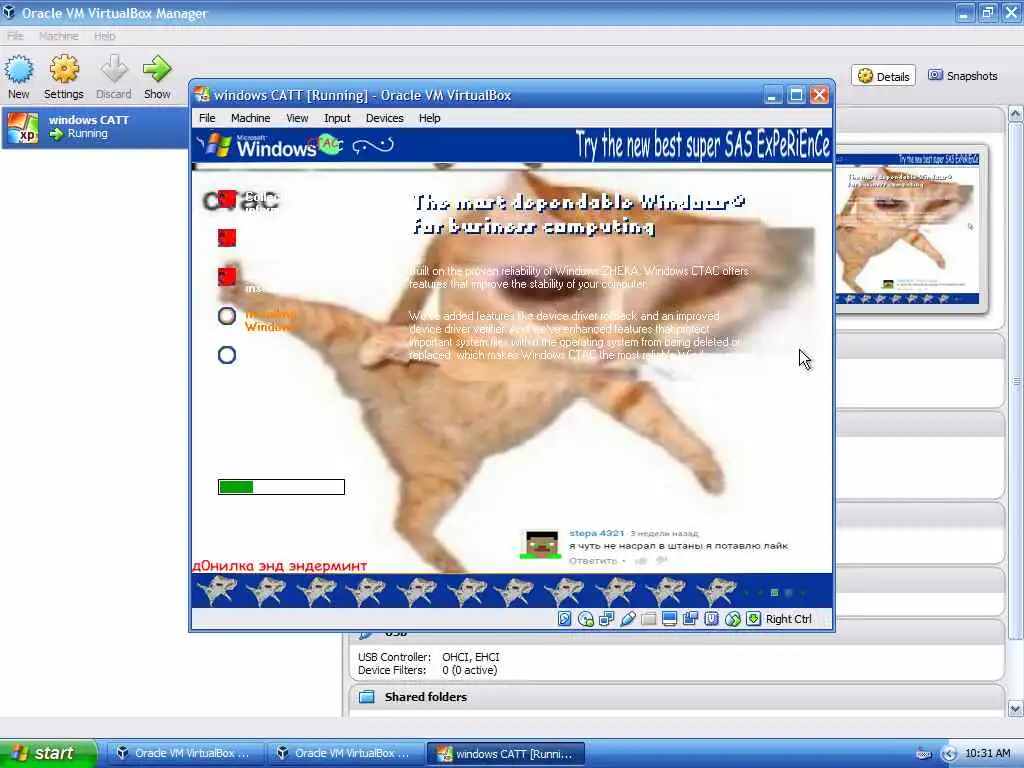Open the Devices menu
Image resolution: width=1024 pixels, height=768 pixels.
click(385, 118)
